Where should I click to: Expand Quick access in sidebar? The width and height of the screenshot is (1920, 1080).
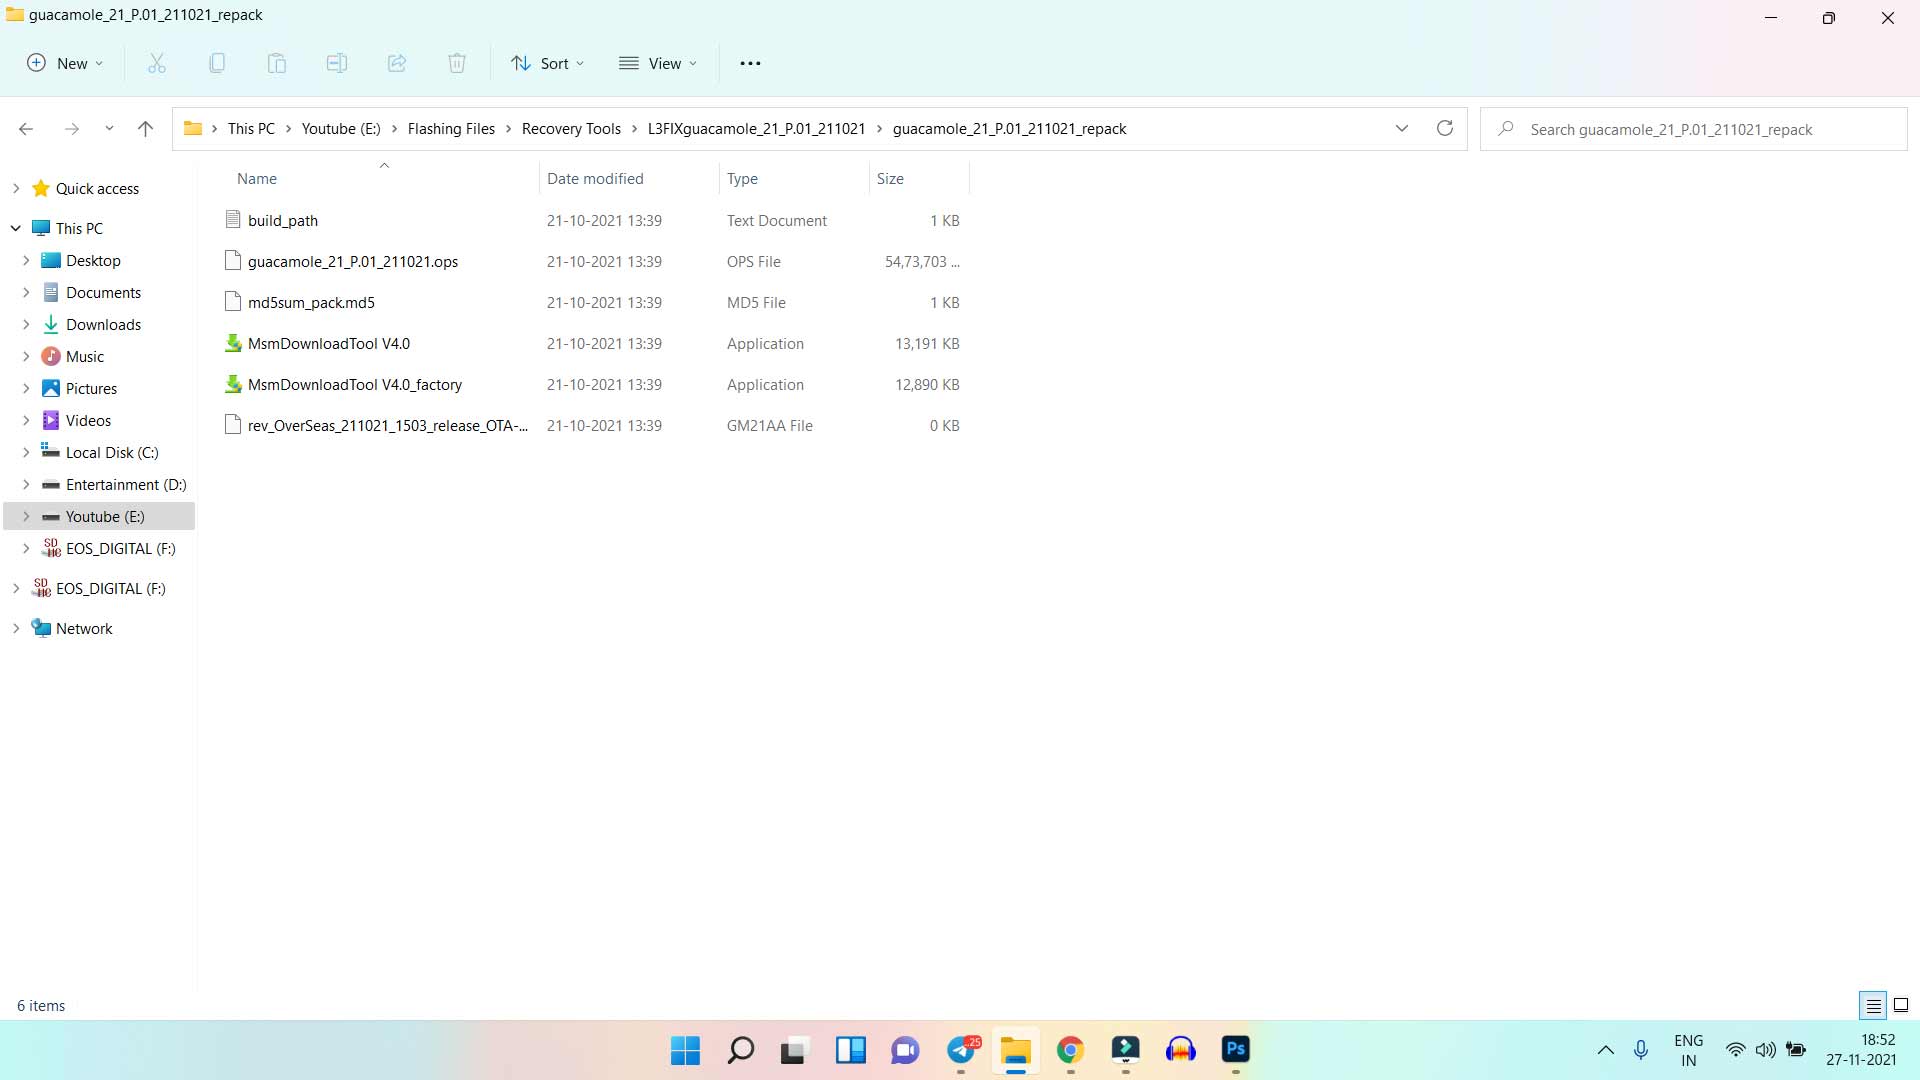(x=16, y=188)
